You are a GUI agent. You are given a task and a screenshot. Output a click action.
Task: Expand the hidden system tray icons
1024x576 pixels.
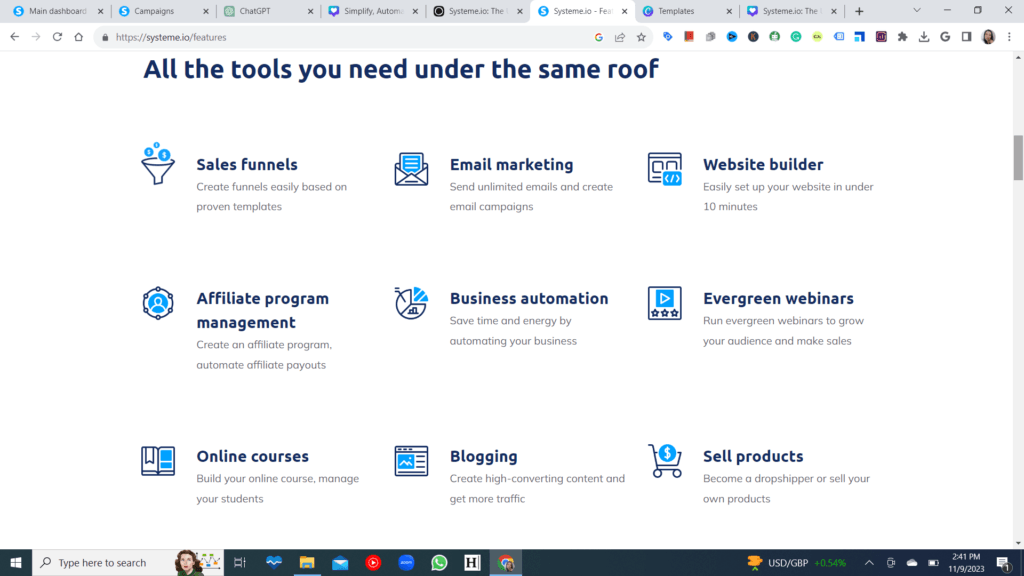[869, 563]
